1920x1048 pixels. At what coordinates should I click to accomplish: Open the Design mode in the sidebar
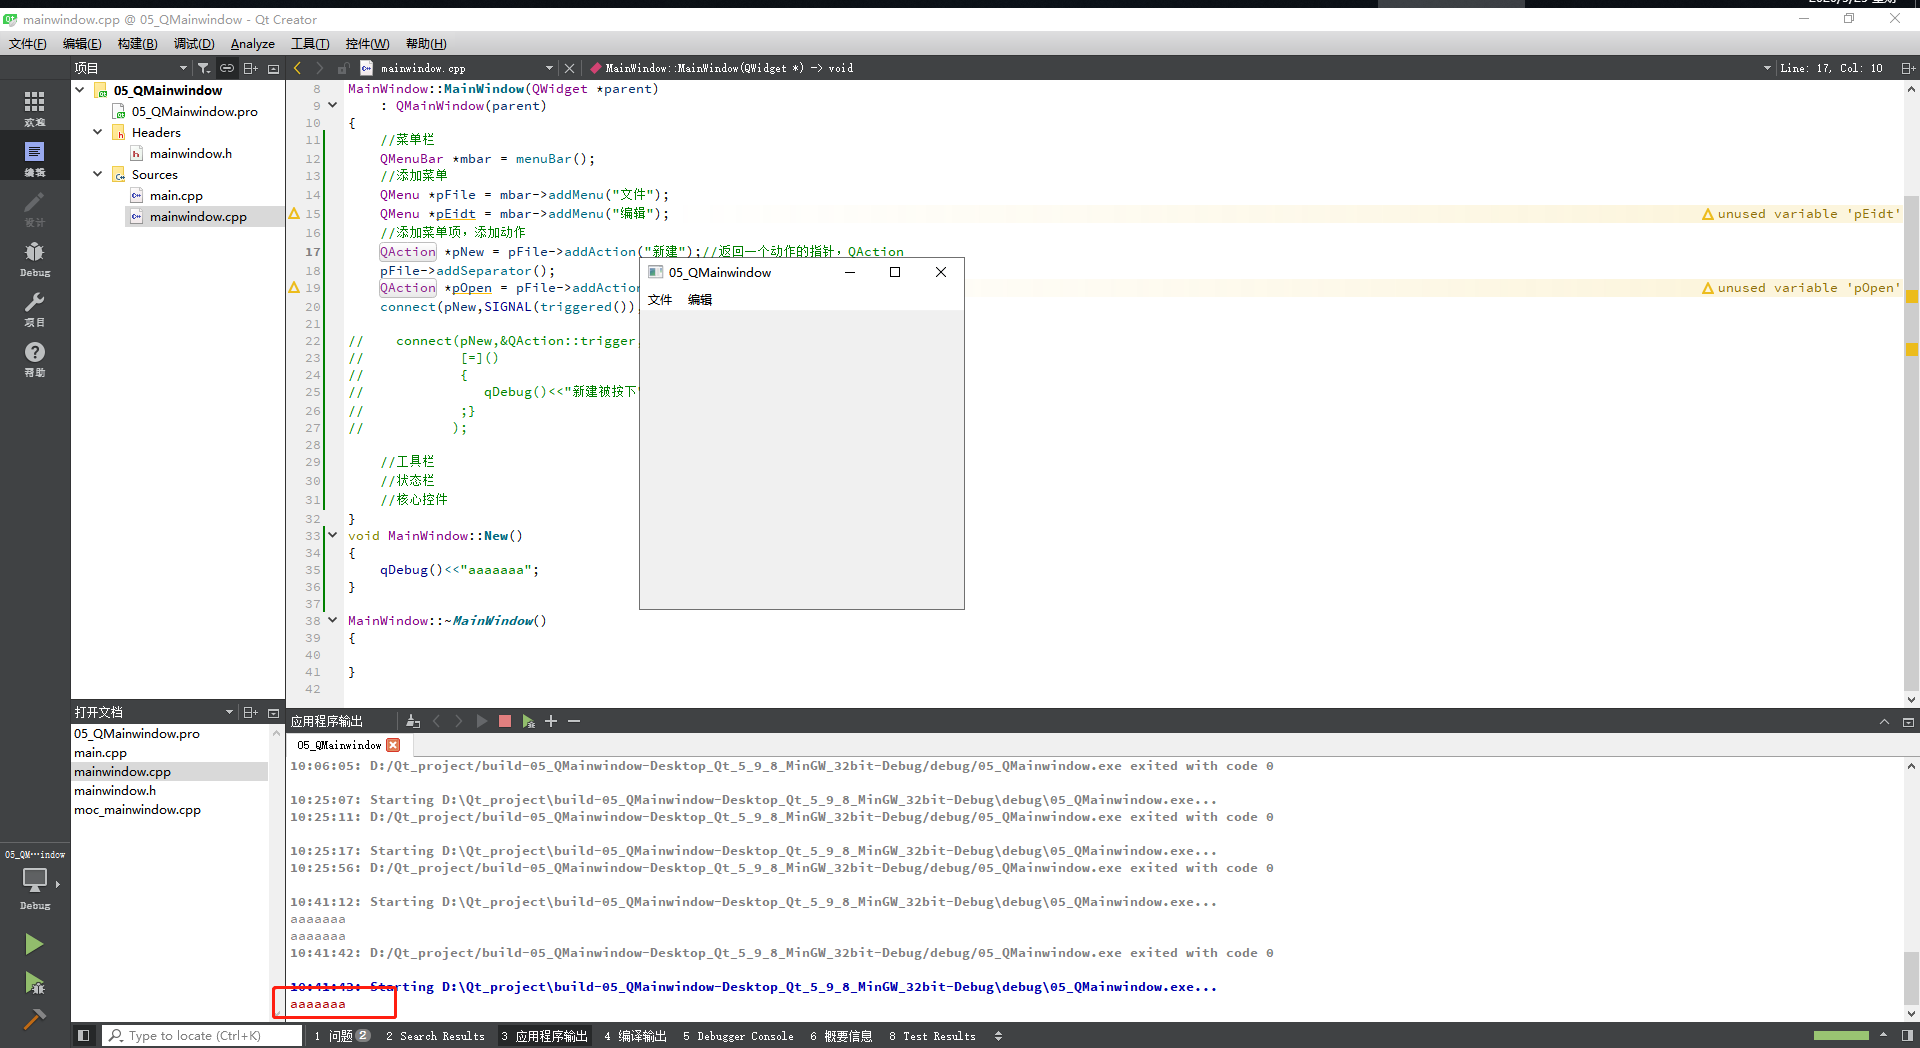click(x=35, y=208)
